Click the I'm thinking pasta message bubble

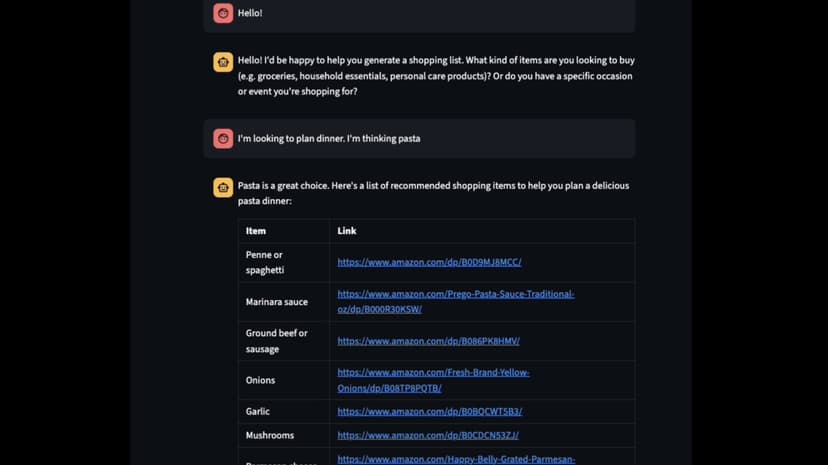tap(419, 139)
